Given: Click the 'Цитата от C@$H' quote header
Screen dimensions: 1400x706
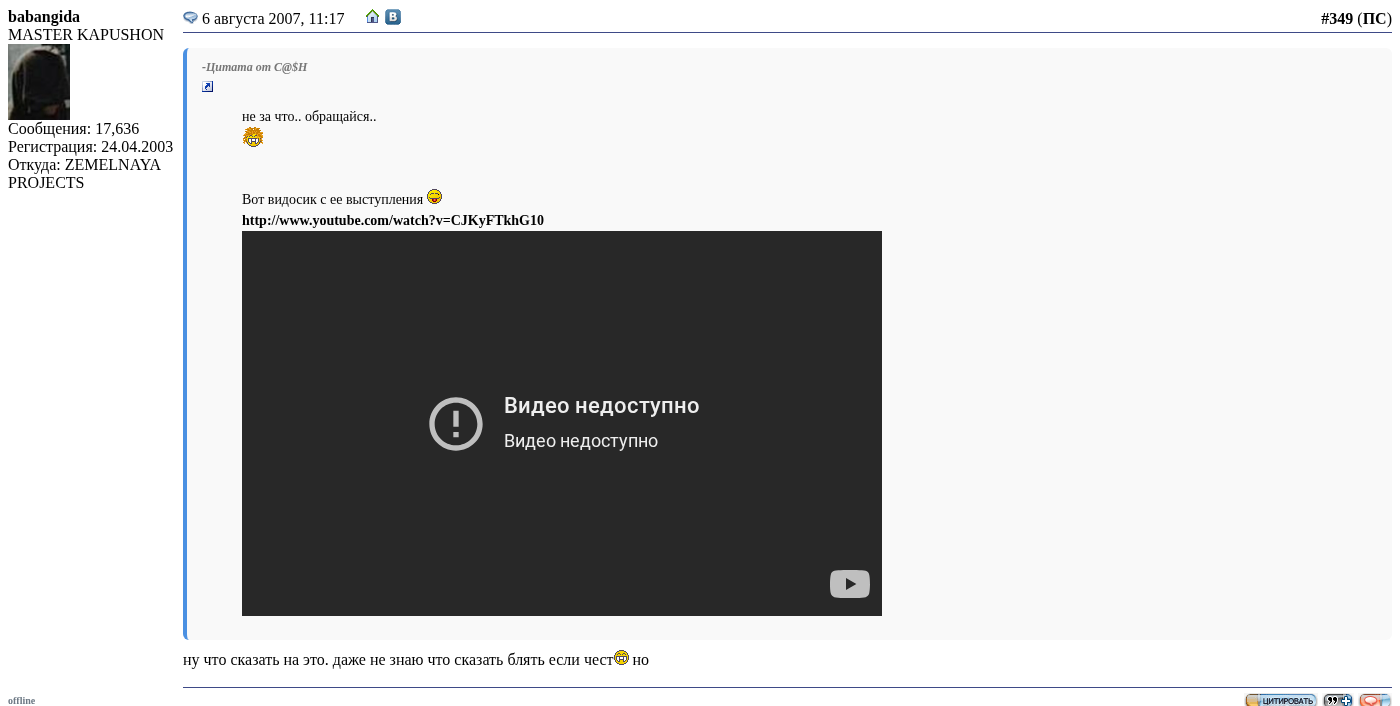Looking at the screenshot, I should click(x=254, y=67).
